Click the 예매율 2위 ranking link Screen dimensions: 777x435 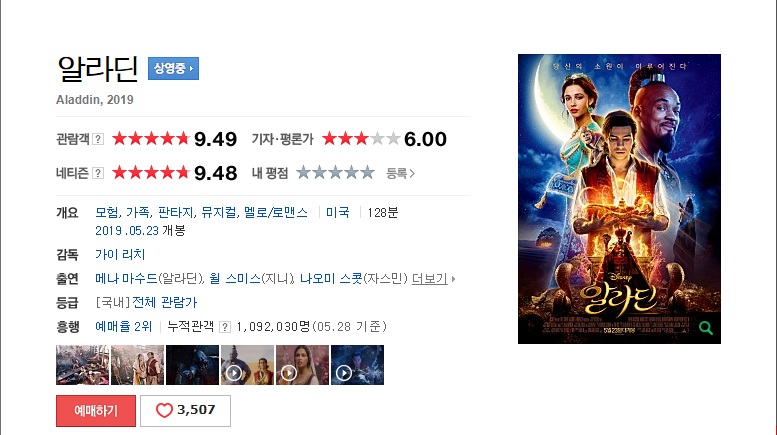point(123,326)
